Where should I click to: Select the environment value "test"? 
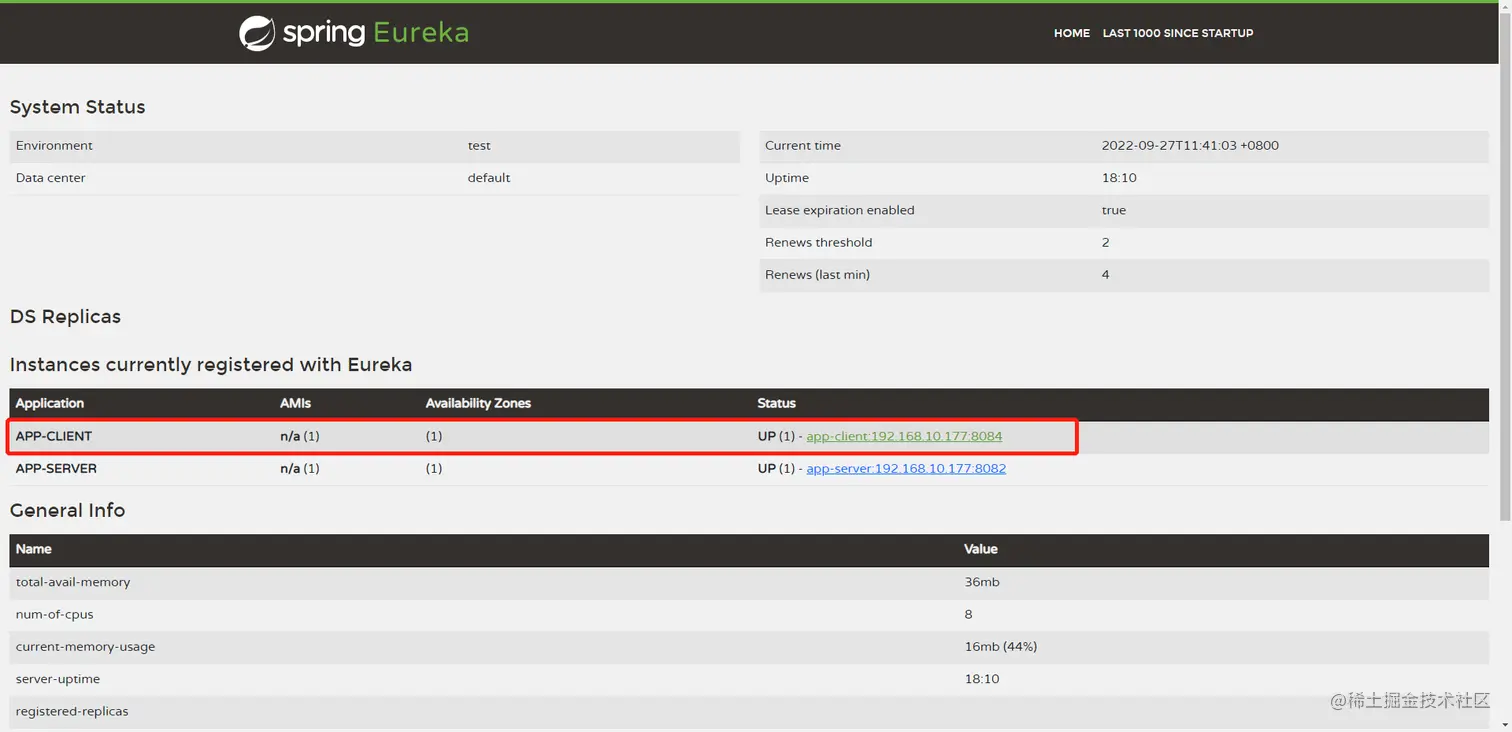point(479,146)
